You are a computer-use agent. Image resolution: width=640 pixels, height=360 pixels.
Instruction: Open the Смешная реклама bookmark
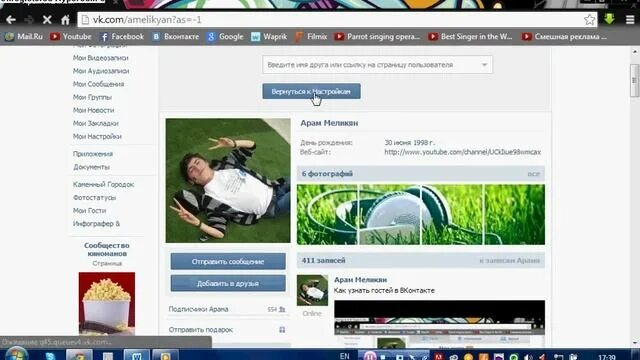[564, 37]
